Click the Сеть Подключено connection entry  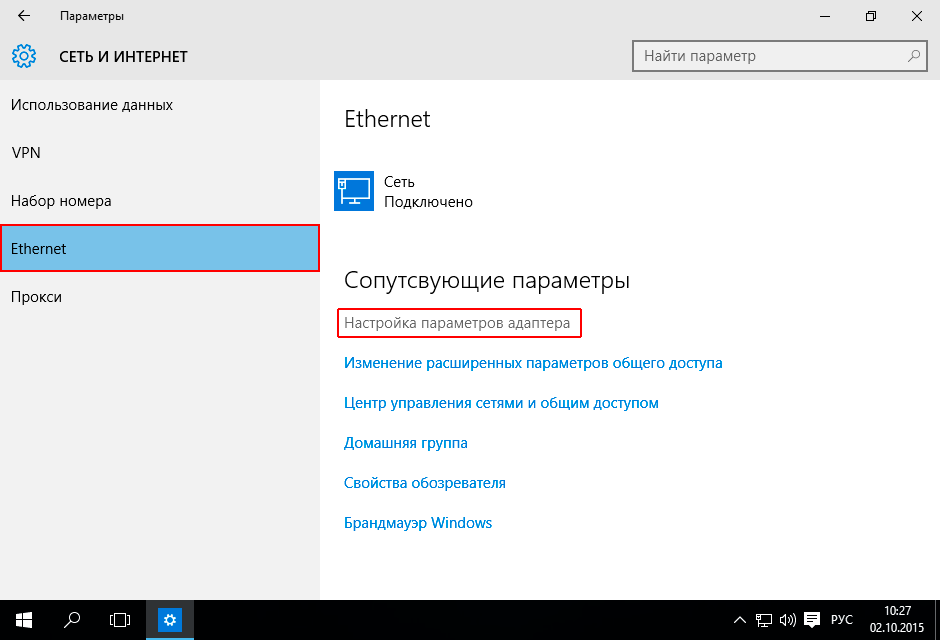pos(403,191)
